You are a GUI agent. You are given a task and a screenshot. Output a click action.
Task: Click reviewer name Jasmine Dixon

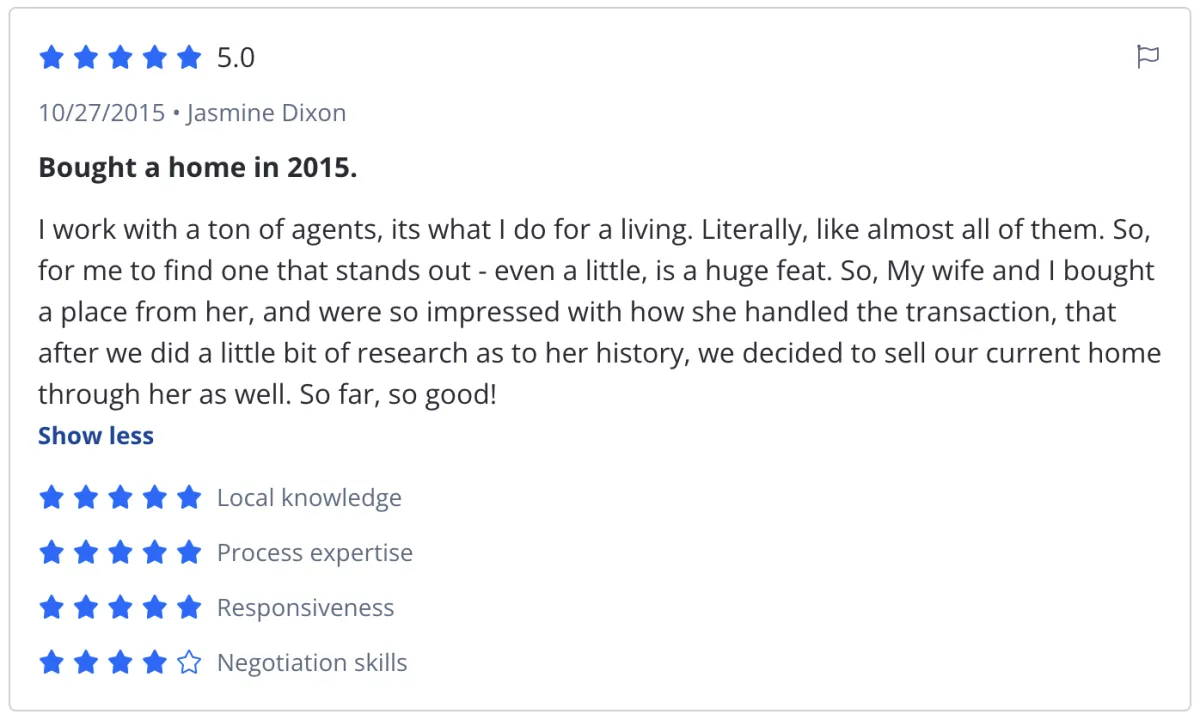(266, 113)
